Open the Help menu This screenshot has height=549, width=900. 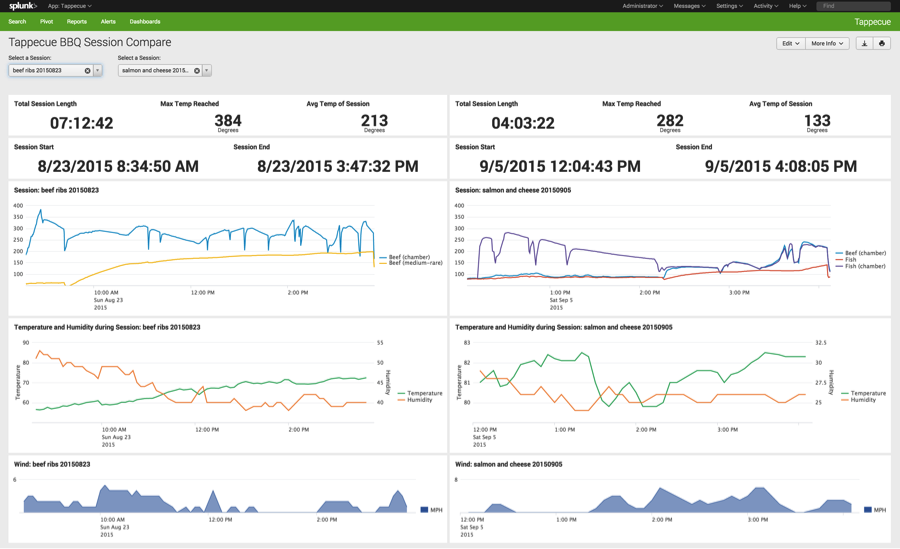point(797,6)
